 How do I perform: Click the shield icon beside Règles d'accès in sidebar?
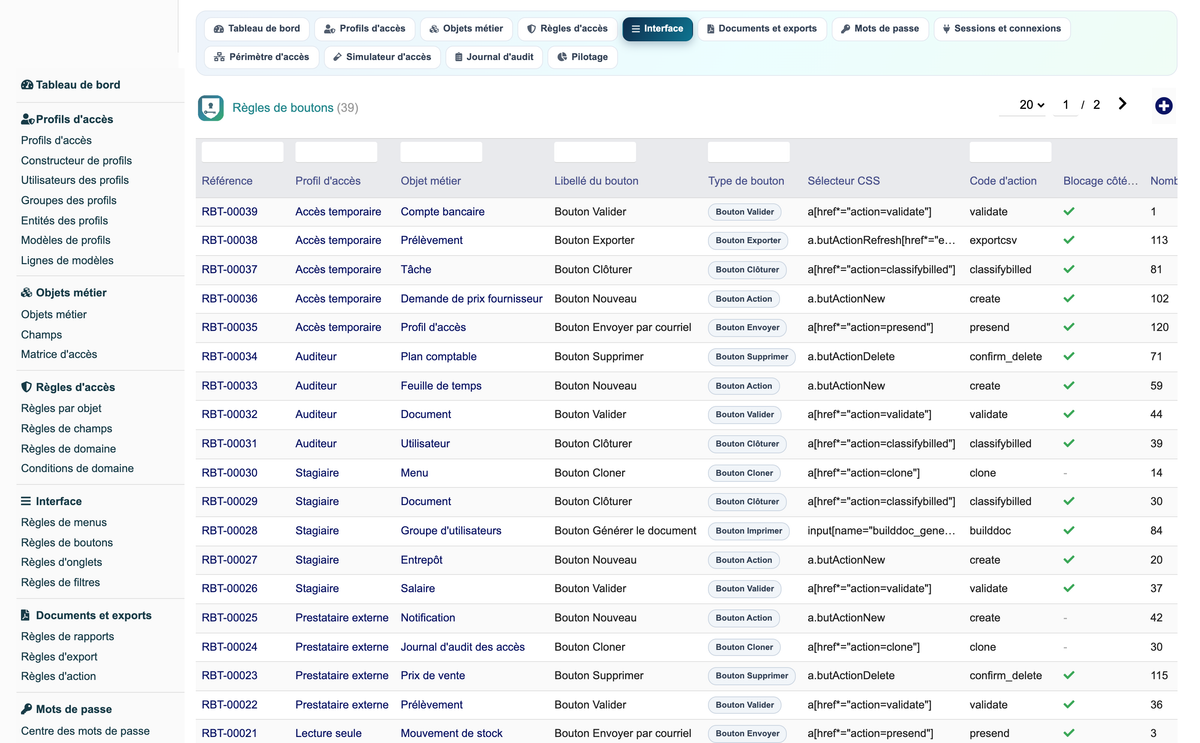click(27, 387)
